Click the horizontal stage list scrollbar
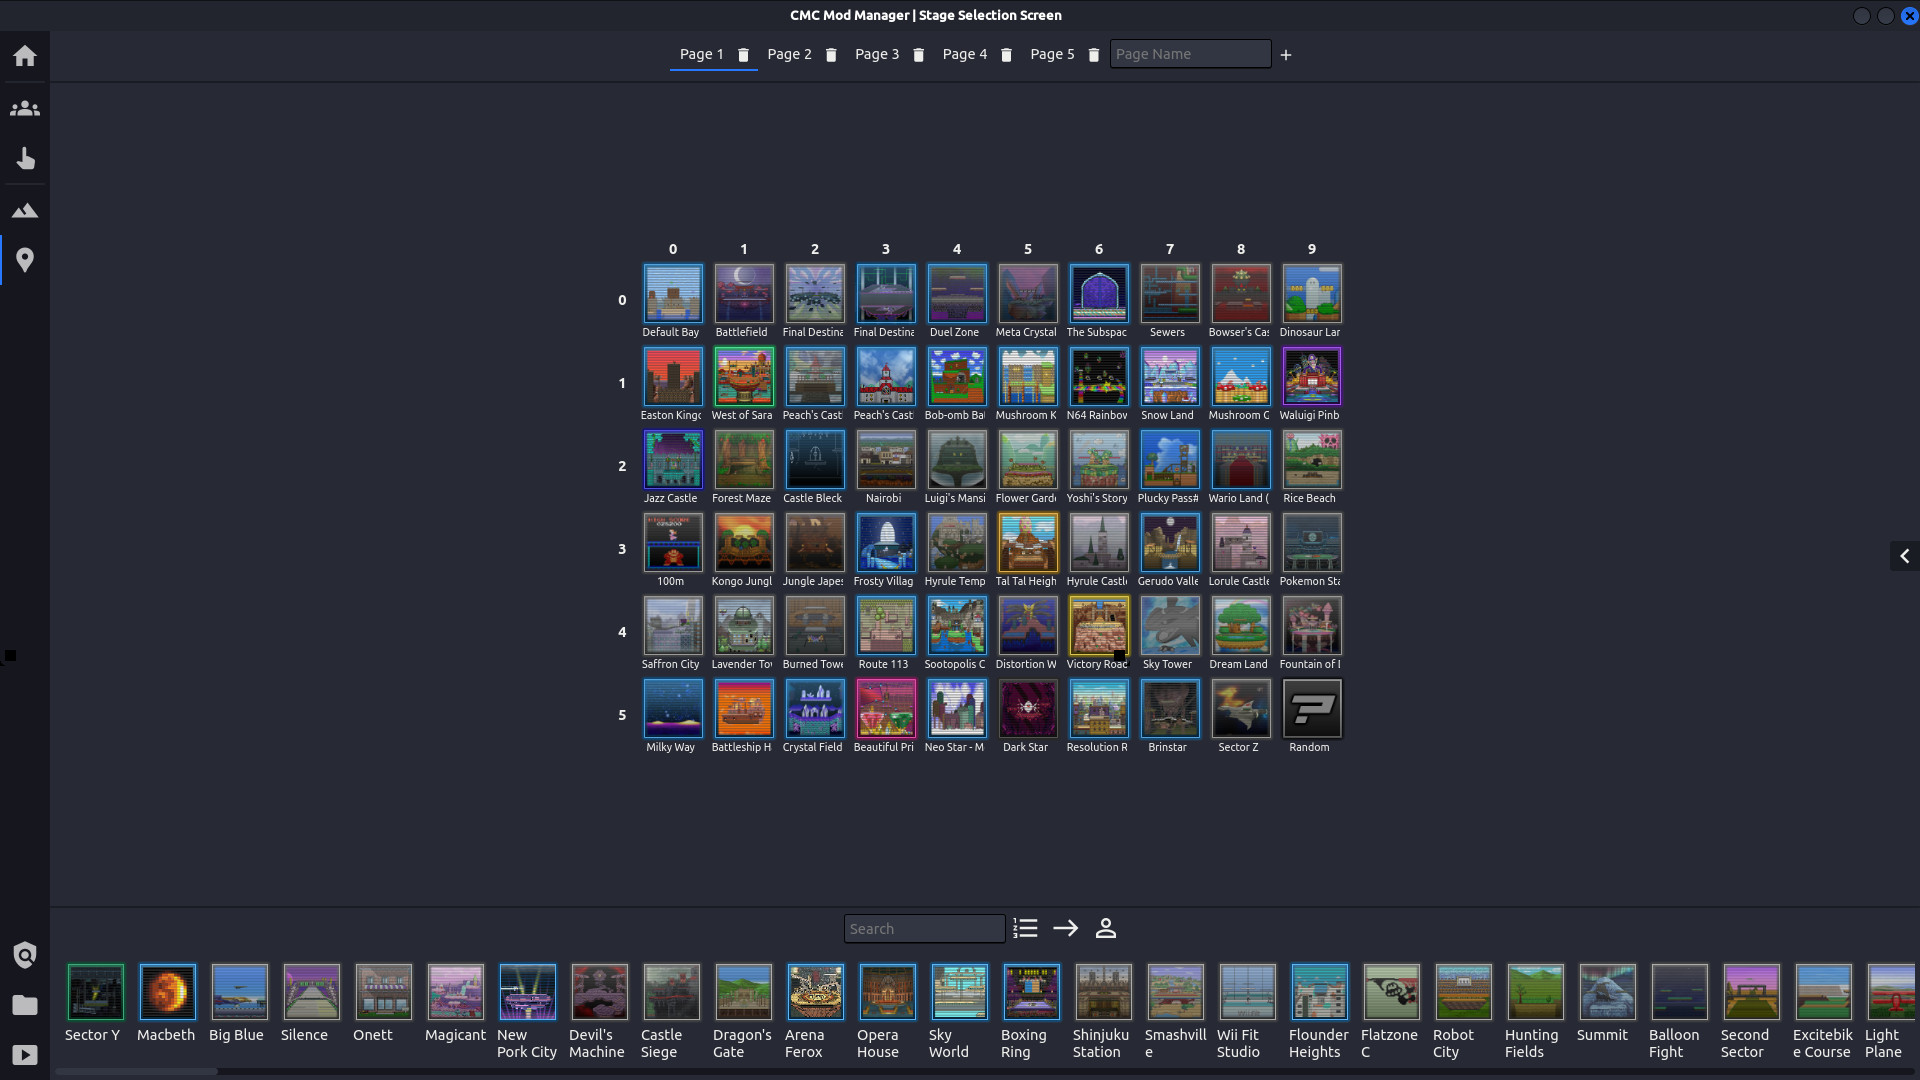The width and height of the screenshot is (1920, 1080). click(136, 1071)
